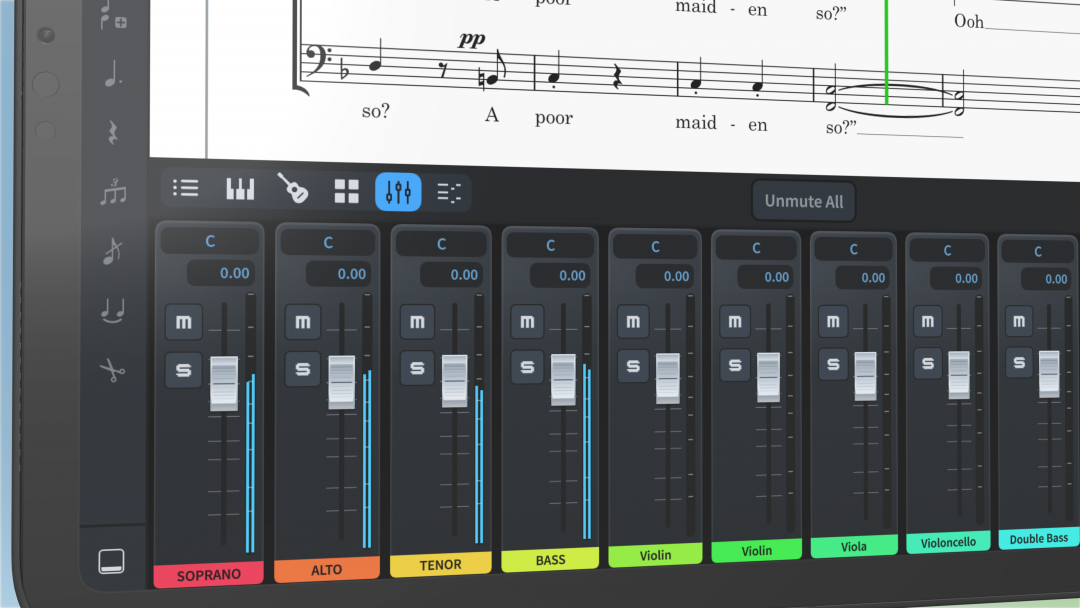Open the guitar fretboard panel

pos(293,188)
